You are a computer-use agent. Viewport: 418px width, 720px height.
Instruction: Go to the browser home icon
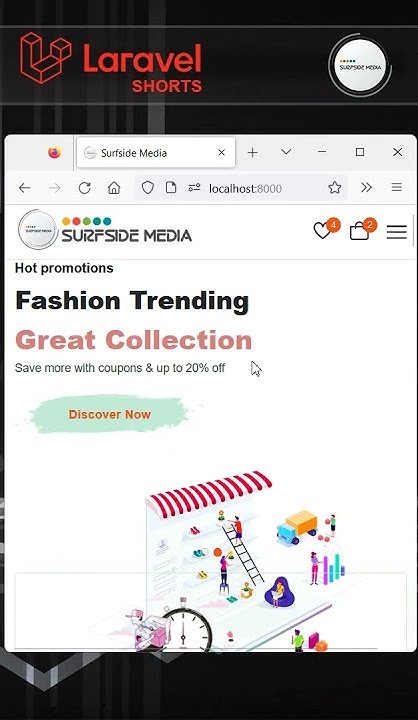click(x=114, y=187)
